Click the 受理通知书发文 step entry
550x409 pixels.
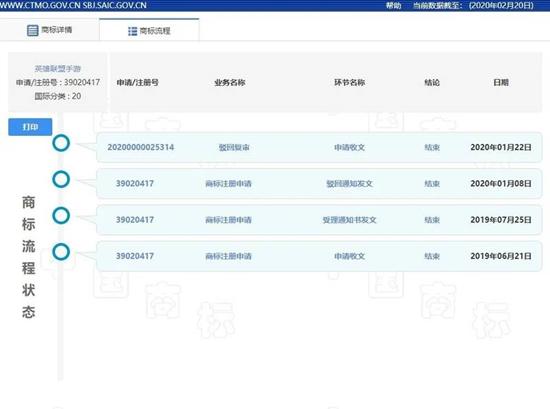click(349, 220)
